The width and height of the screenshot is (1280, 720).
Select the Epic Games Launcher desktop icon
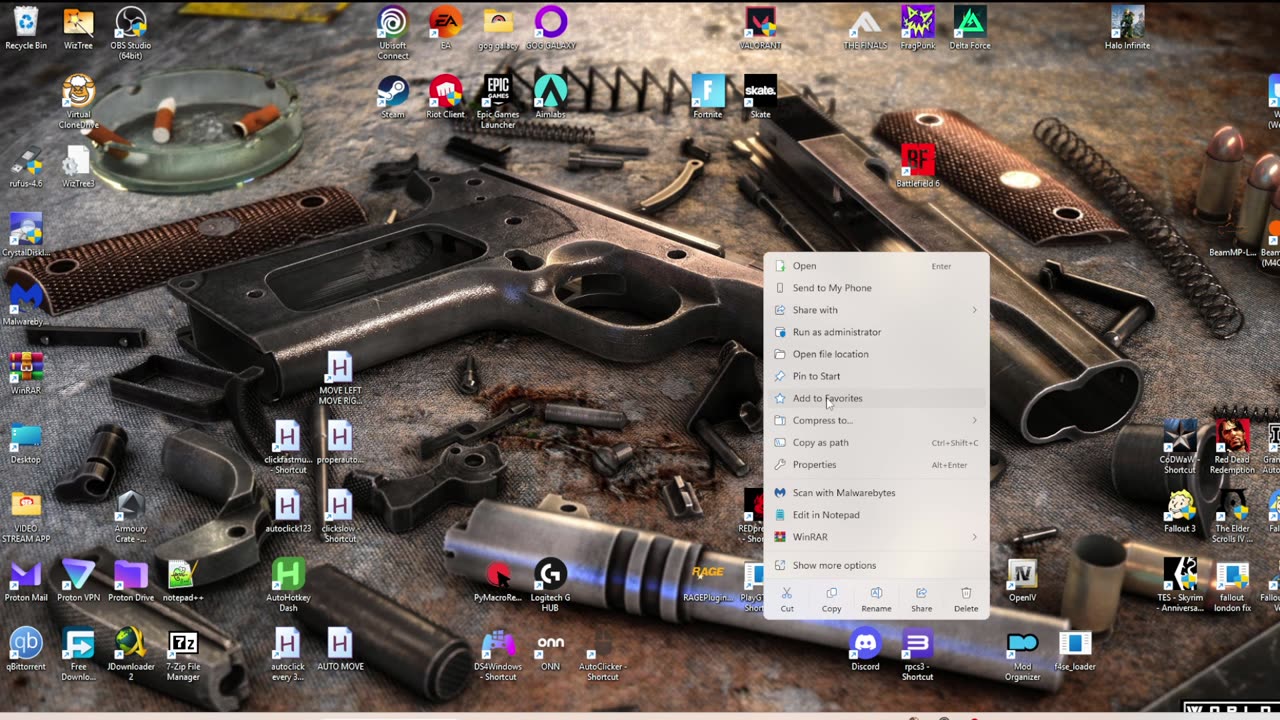click(x=498, y=102)
